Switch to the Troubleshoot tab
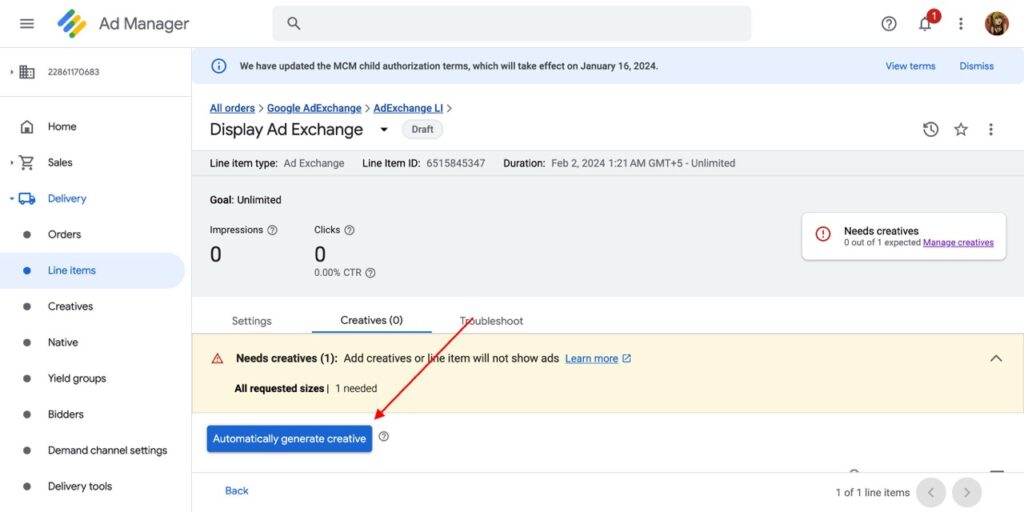1024x512 pixels. (492, 321)
